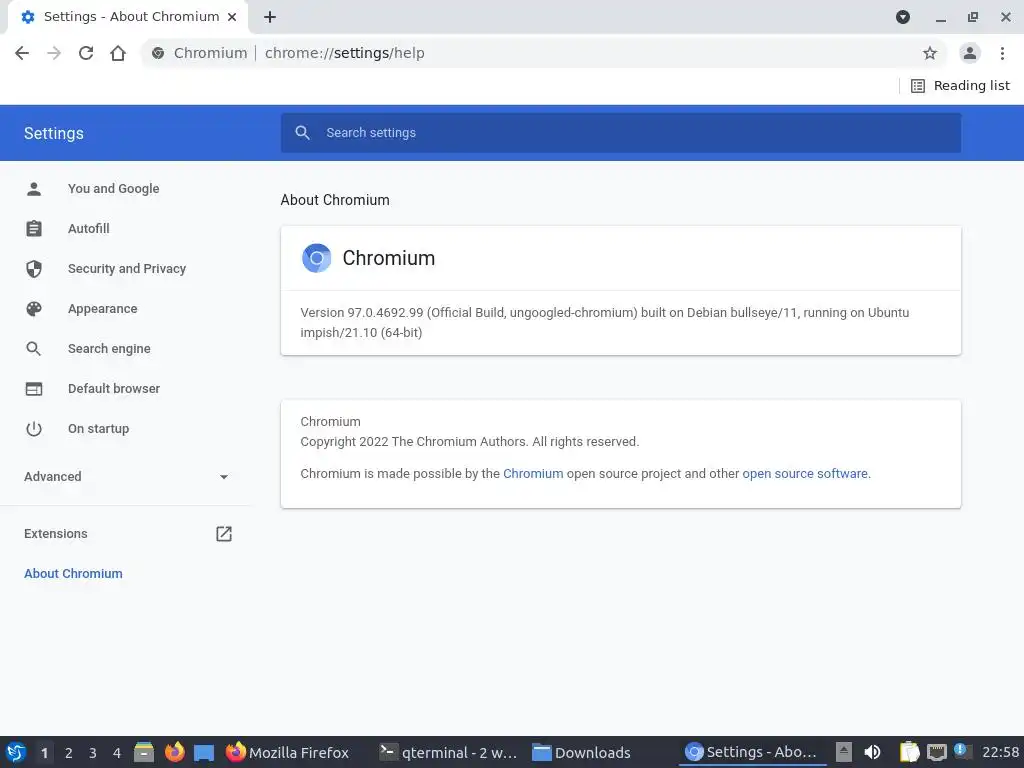Image resolution: width=1024 pixels, height=768 pixels.
Task: Switch to Downloads window in taskbar
Action: pos(581,752)
